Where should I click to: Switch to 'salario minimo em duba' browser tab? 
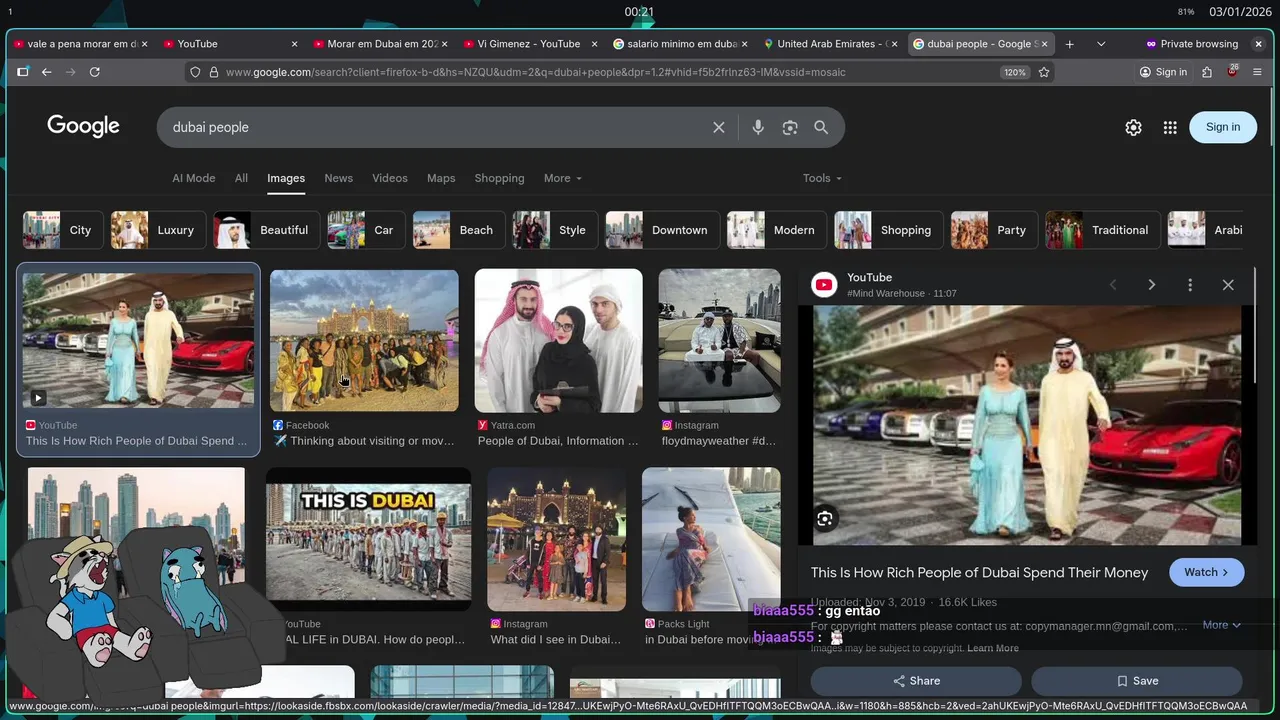[x=680, y=44]
